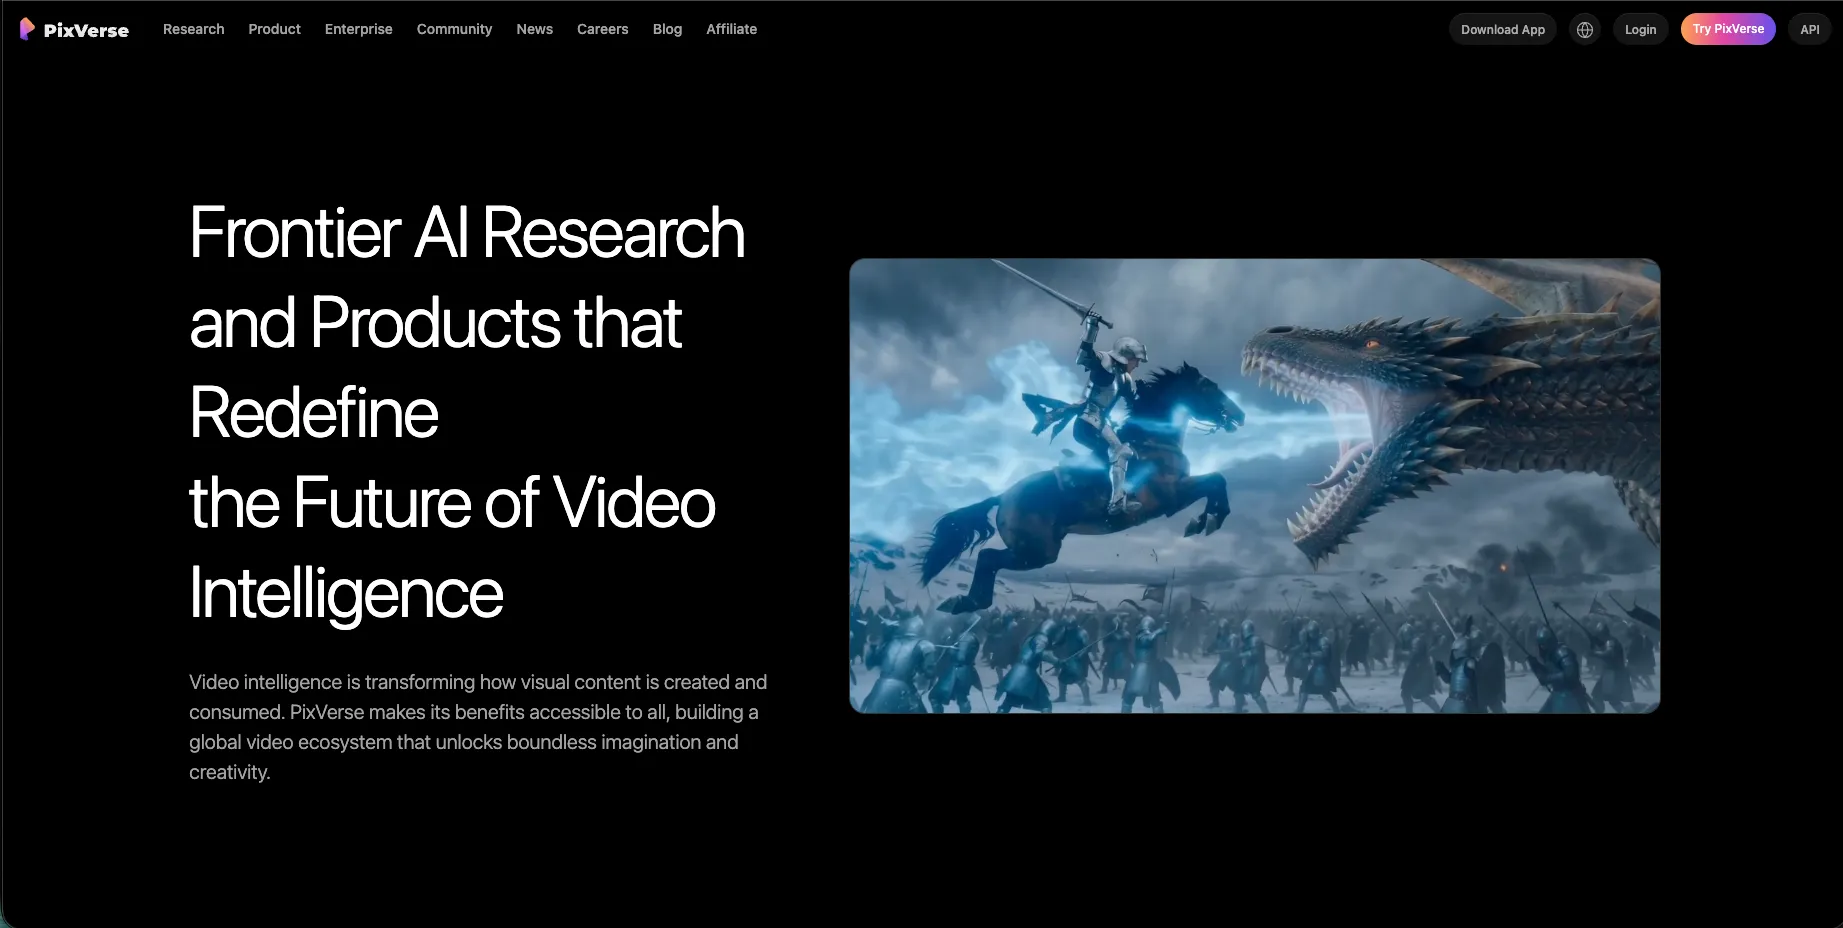The width and height of the screenshot is (1843, 928).
Task: Open the Careers page
Action: (x=603, y=29)
